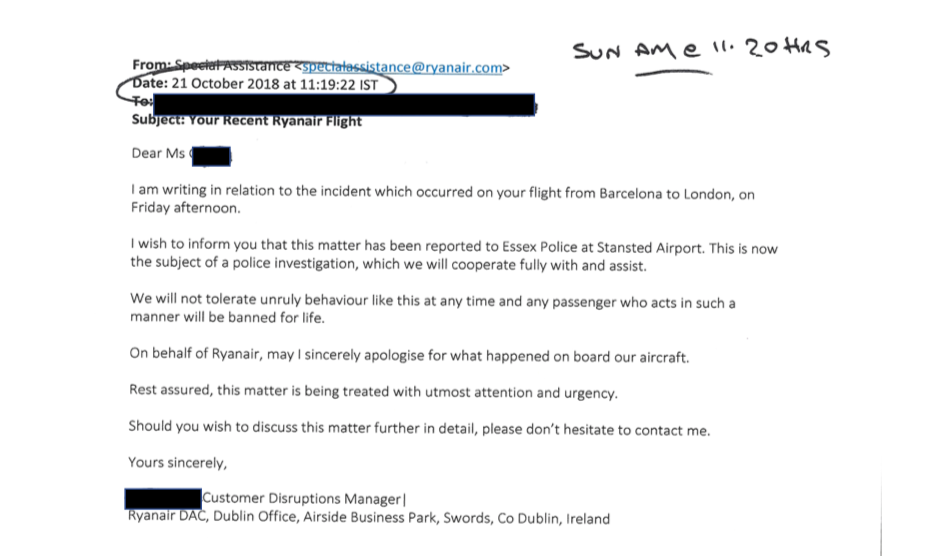949x556 pixels.
Task: Click the From label in header
Action: [151, 64]
